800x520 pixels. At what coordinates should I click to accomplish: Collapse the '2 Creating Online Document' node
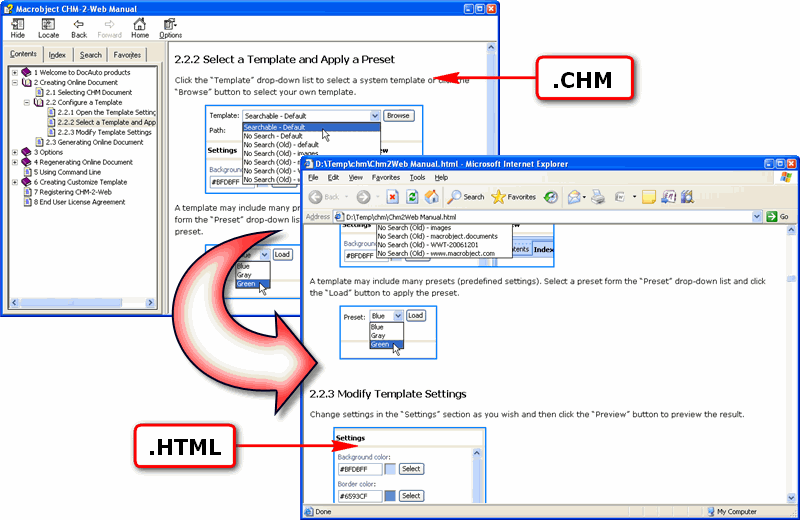point(15,82)
